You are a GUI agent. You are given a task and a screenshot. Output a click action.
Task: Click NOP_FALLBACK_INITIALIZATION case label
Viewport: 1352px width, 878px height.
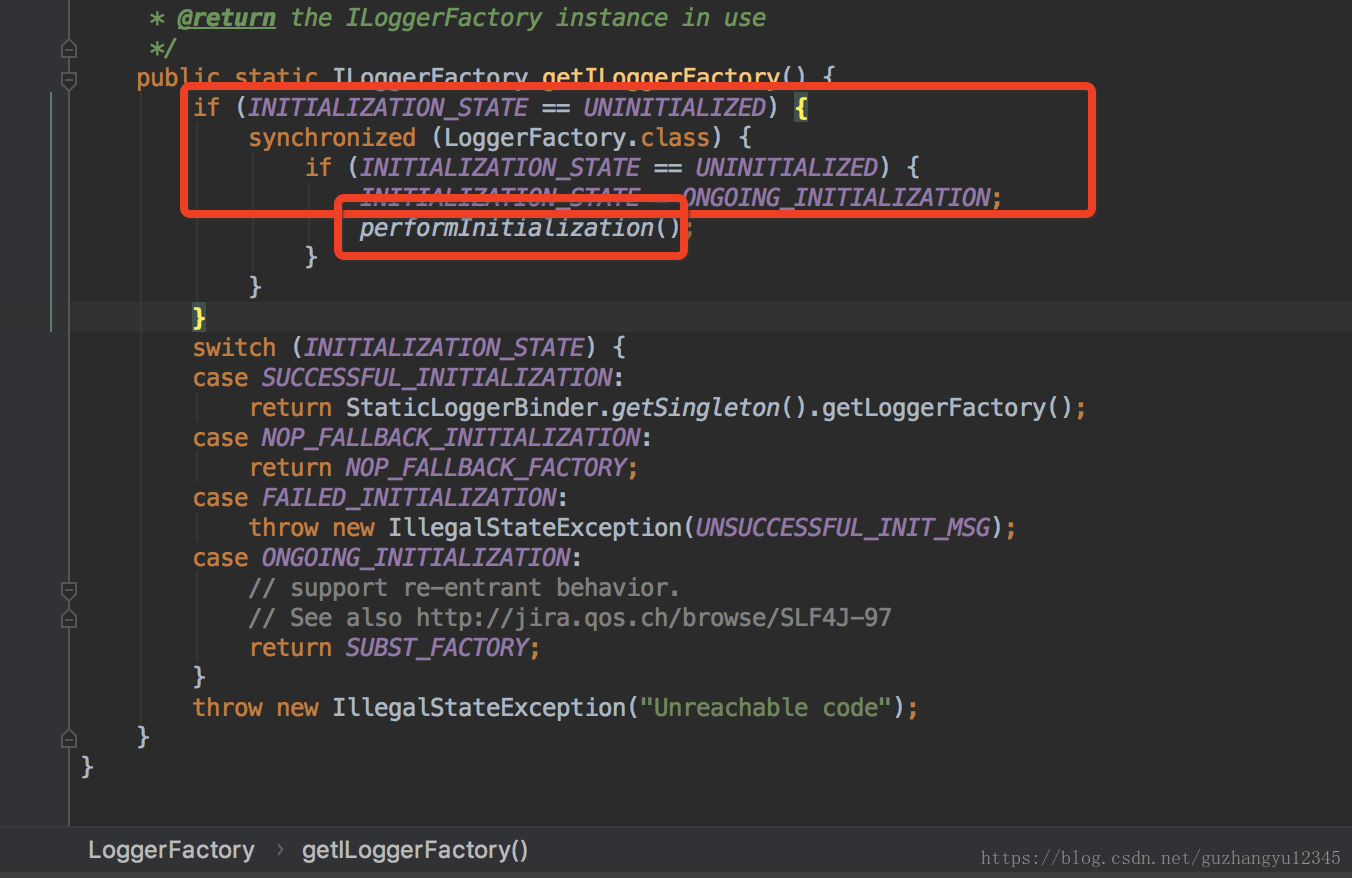pyautogui.click(x=451, y=438)
